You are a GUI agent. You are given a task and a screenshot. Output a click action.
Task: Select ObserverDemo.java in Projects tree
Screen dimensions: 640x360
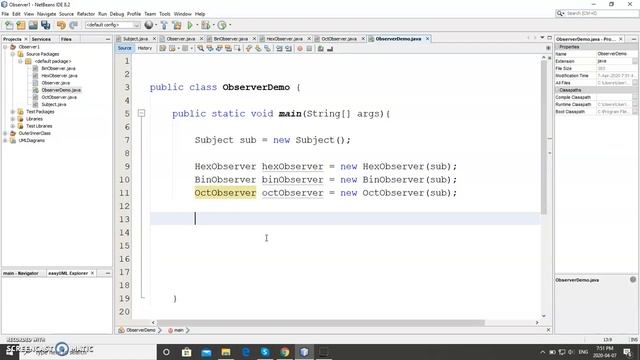[61, 90]
